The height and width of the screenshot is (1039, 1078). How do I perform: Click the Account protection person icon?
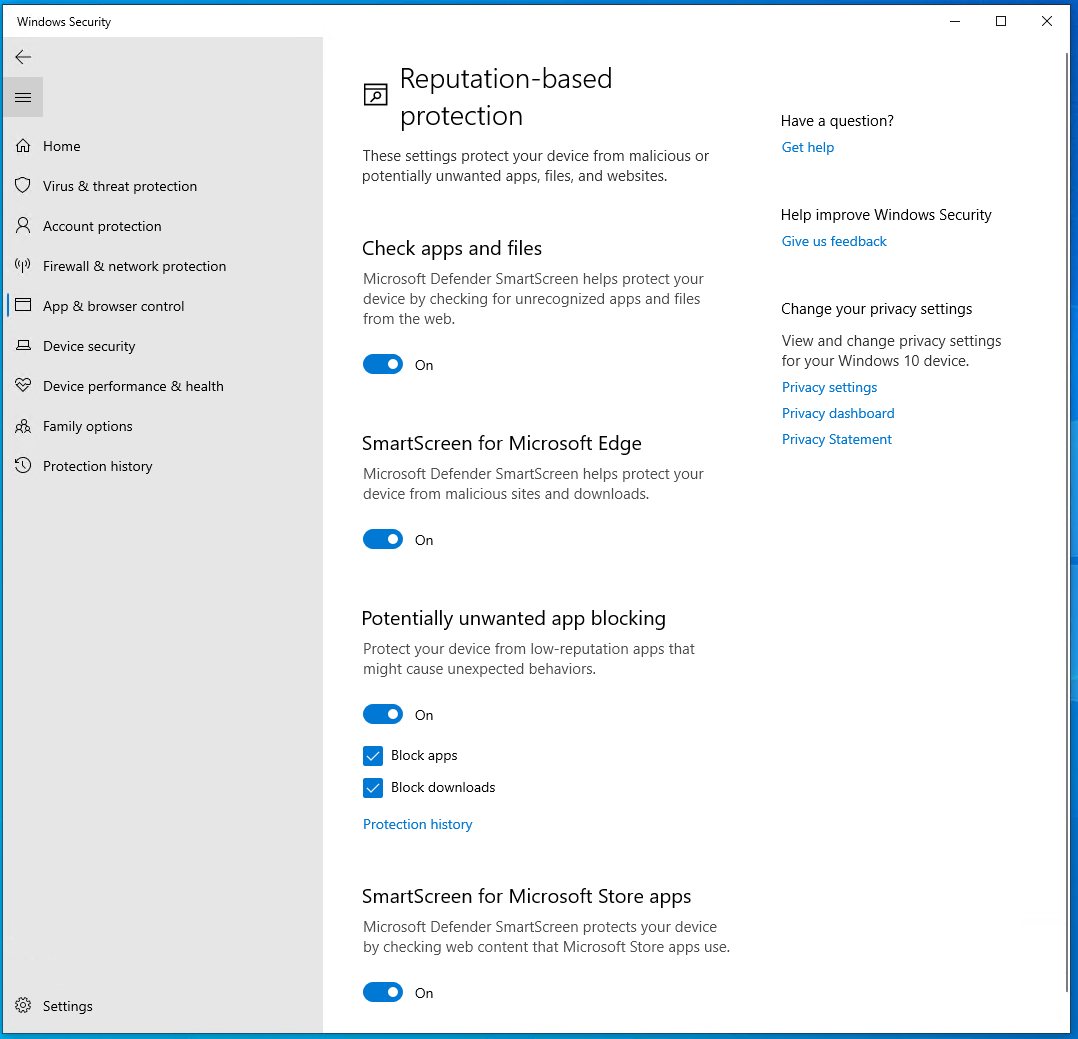click(x=23, y=226)
